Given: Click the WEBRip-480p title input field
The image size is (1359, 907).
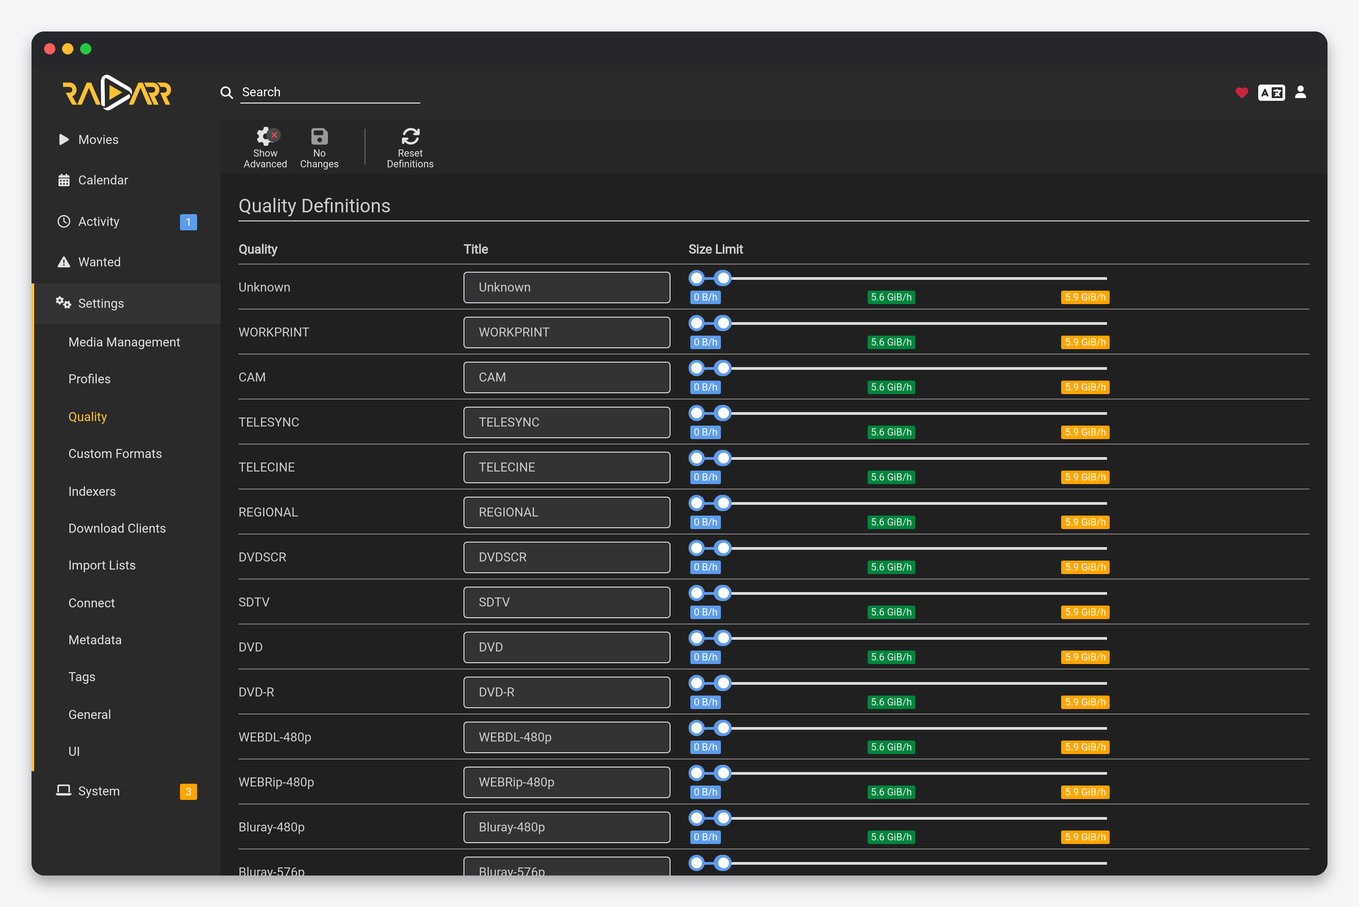Looking at the screenshot, I should 567,782.
